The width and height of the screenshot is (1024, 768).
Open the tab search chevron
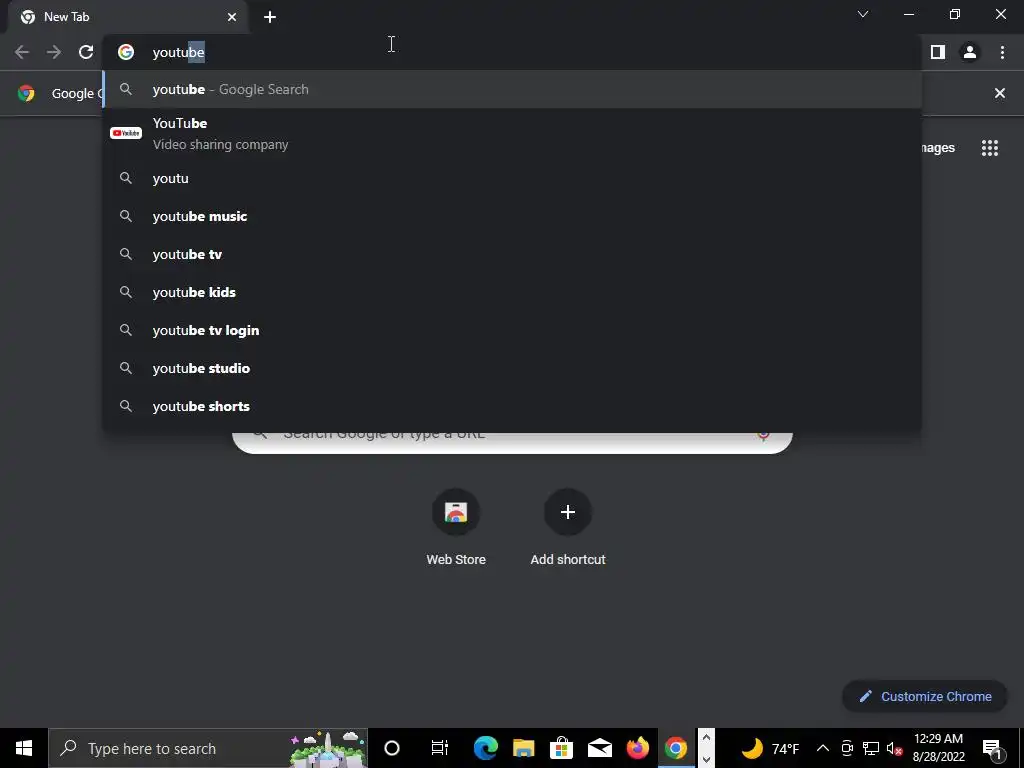[x=863, y=14]
